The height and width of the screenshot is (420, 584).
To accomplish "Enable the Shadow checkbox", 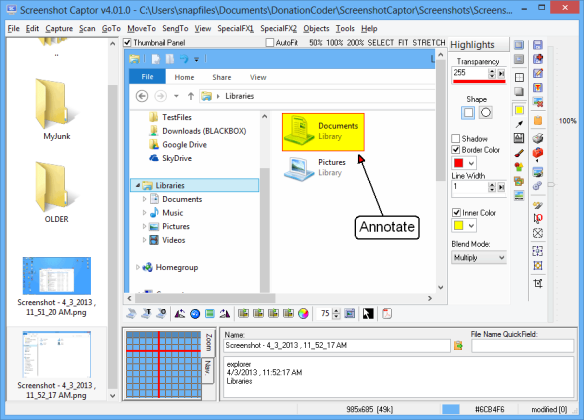I will pos(456,139).
